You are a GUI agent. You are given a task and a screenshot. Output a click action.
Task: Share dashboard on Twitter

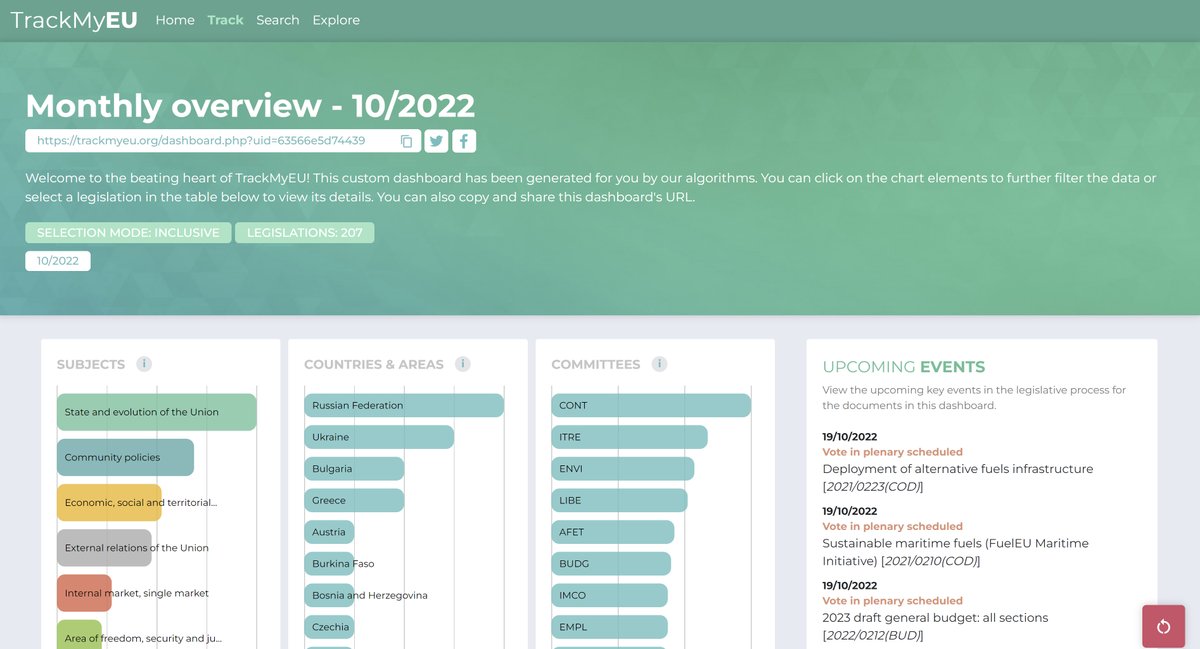(x=436, y=141)
